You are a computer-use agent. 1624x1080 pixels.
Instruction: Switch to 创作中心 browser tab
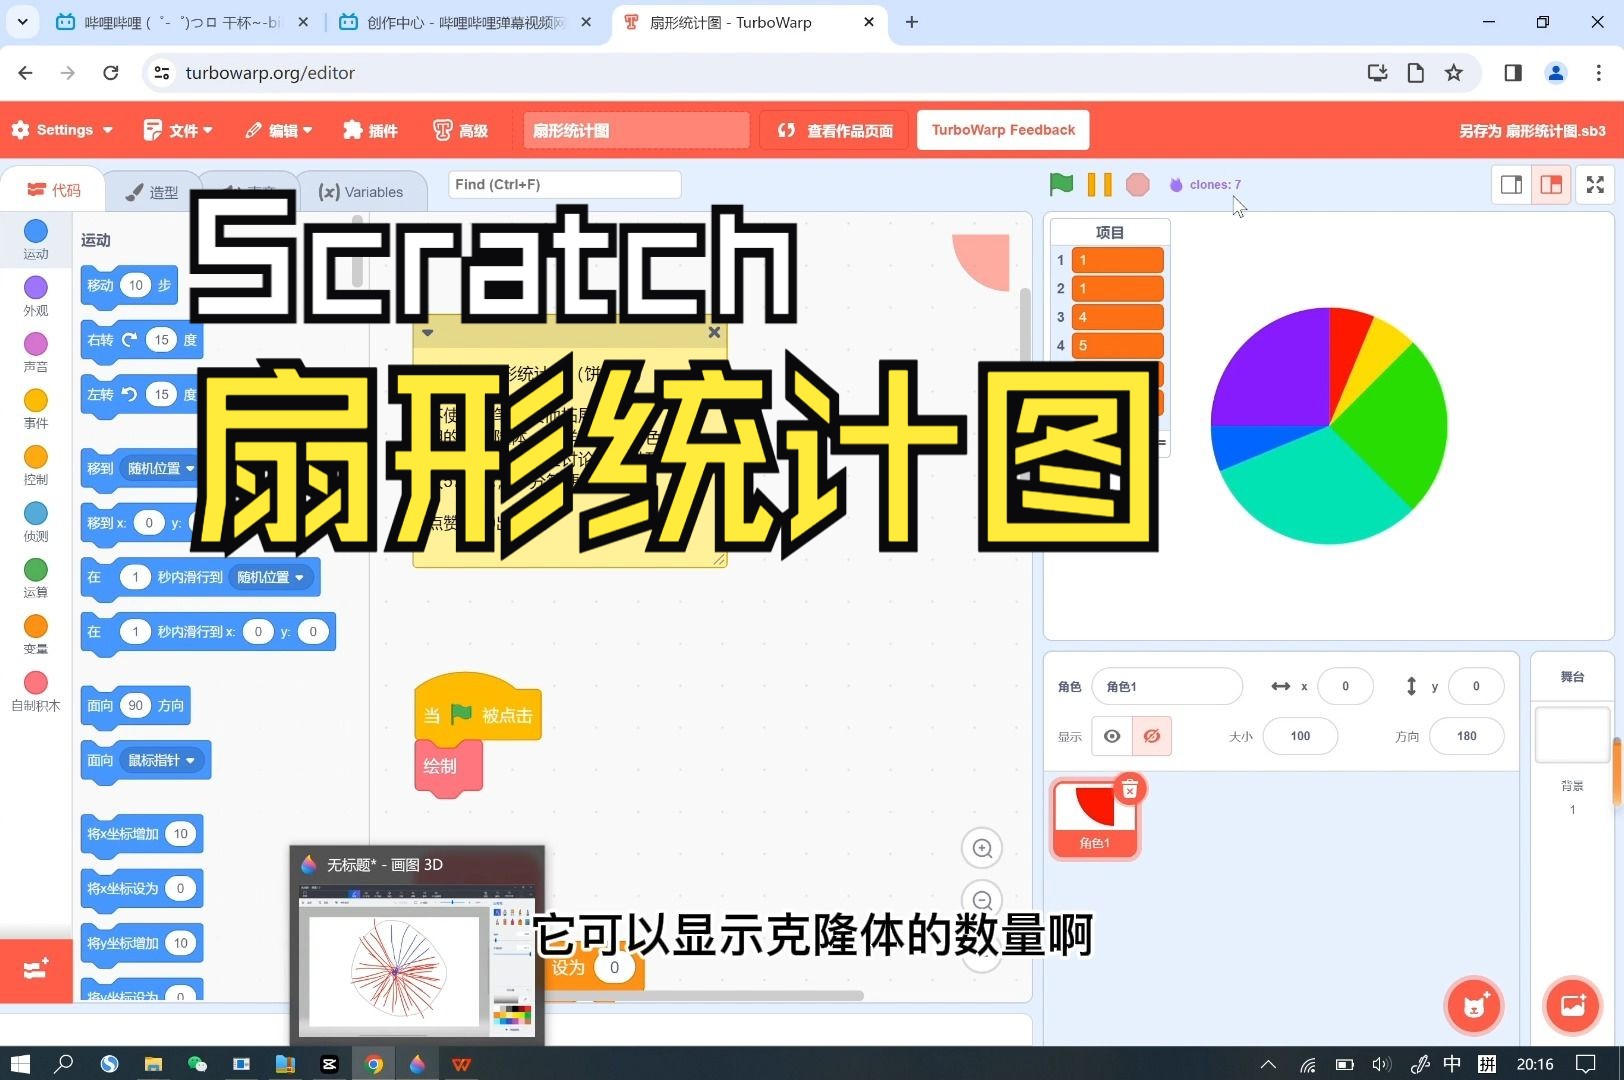pos(466,22)
